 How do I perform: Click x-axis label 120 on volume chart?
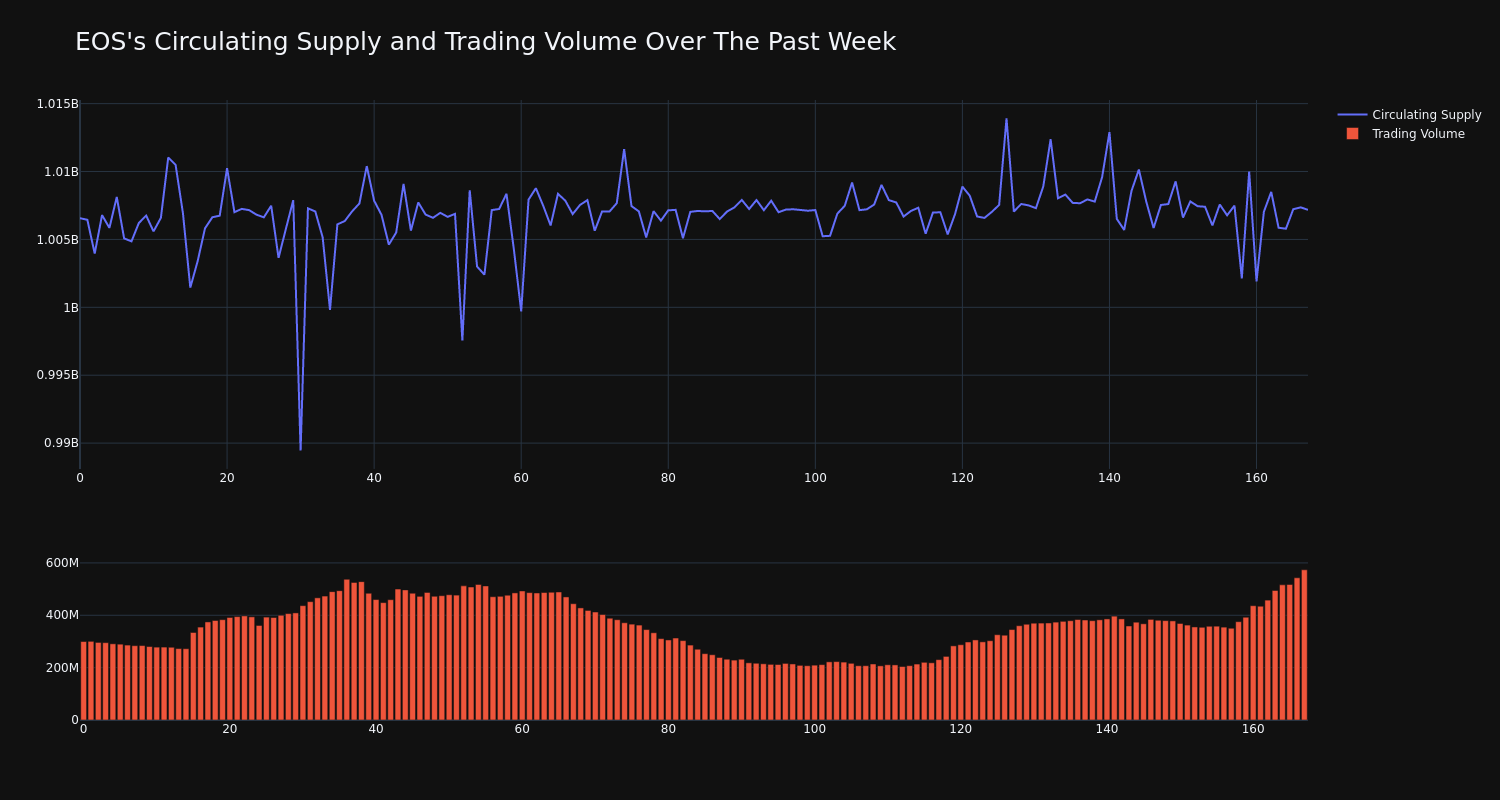click(961, 729)
